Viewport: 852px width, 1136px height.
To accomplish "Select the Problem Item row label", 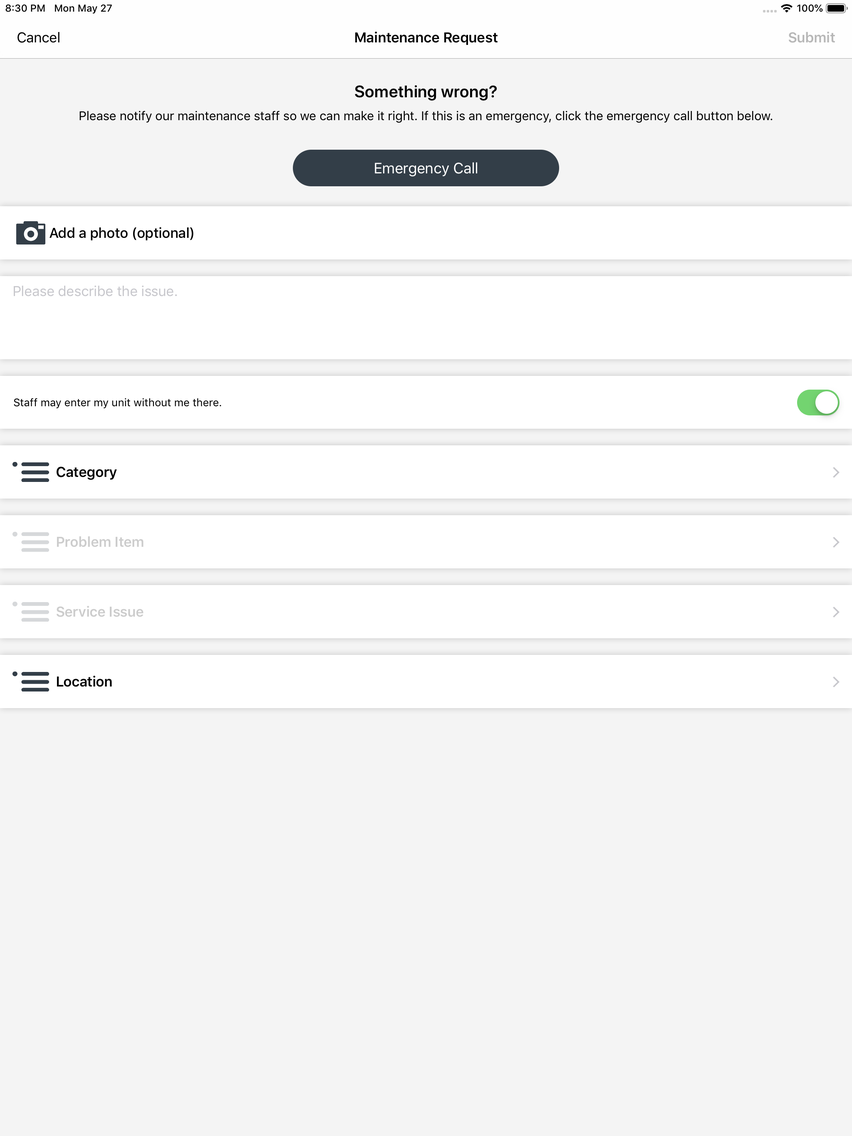I will click(100, 542).
